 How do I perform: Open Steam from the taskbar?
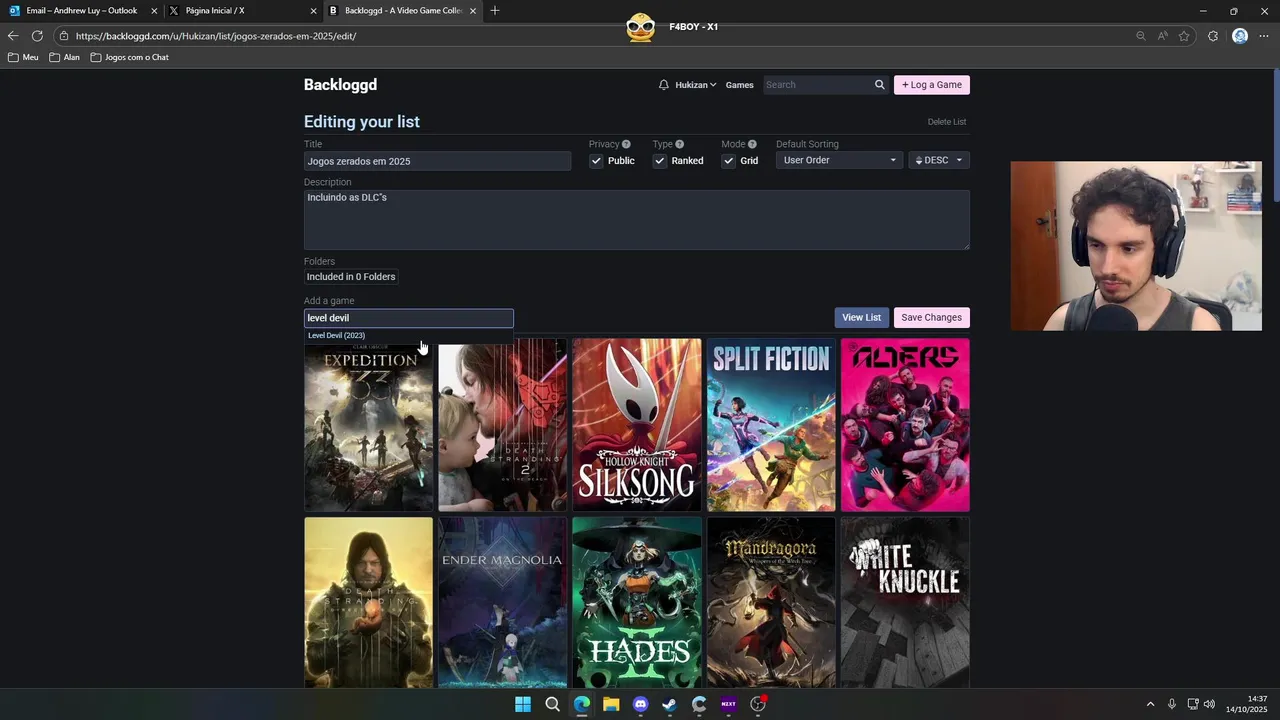670,704
